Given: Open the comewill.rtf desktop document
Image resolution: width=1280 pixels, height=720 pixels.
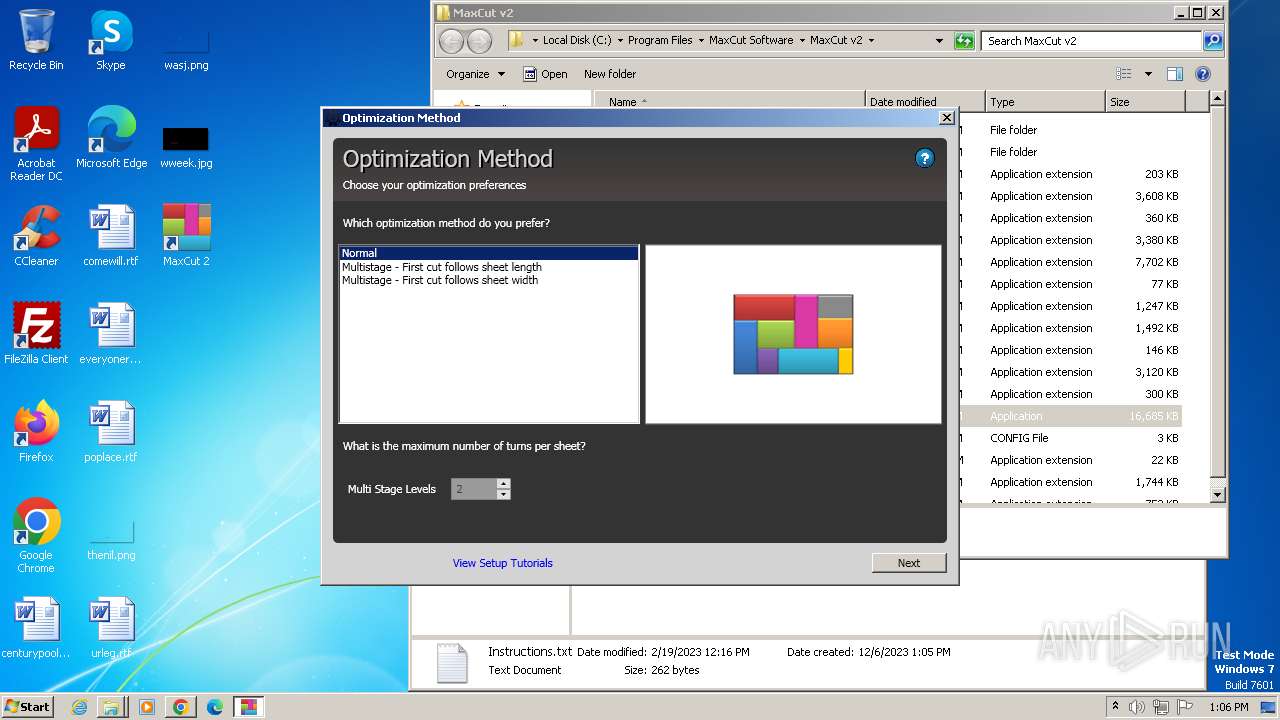Looking at the screenshot, I should click(111, 237).
